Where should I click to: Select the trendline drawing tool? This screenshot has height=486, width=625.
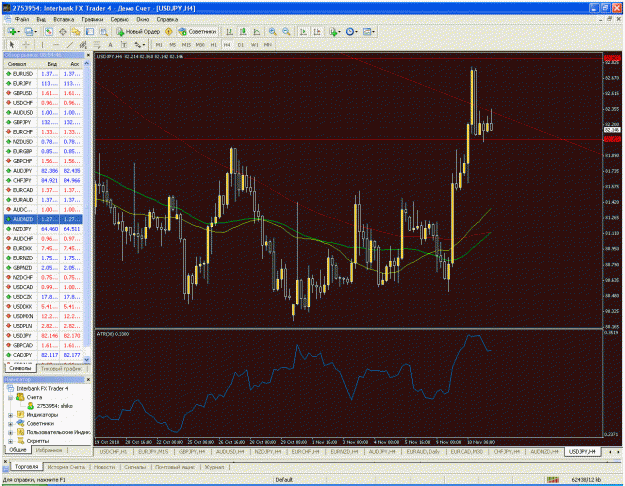pos(69,45)
